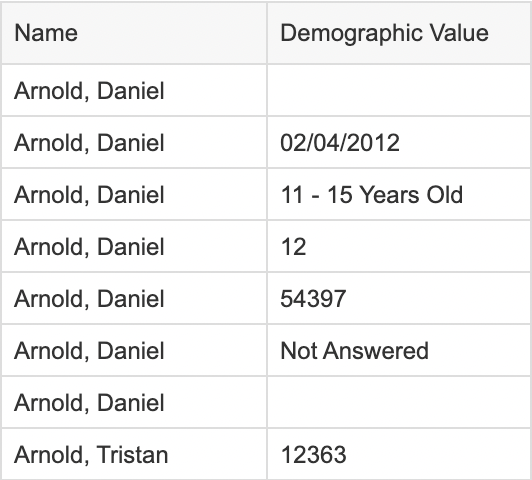Click the column border between Tristan and 12363

coord(267,454)
